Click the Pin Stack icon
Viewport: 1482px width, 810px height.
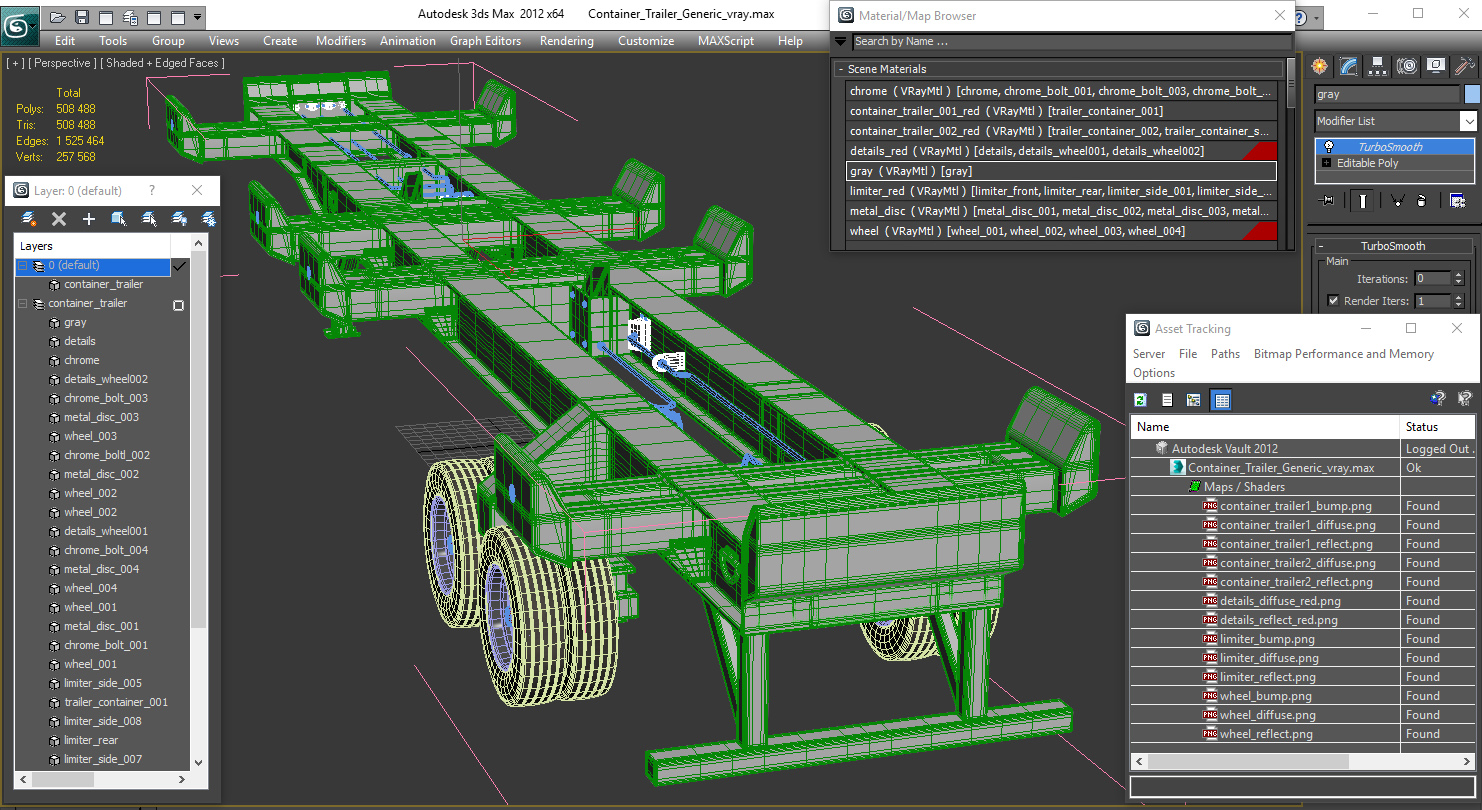pos(1328,201)
